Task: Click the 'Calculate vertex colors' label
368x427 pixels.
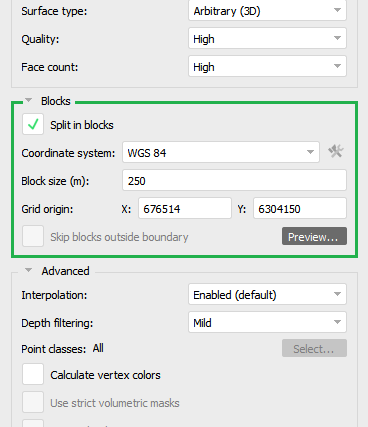Action: [105, 375]
